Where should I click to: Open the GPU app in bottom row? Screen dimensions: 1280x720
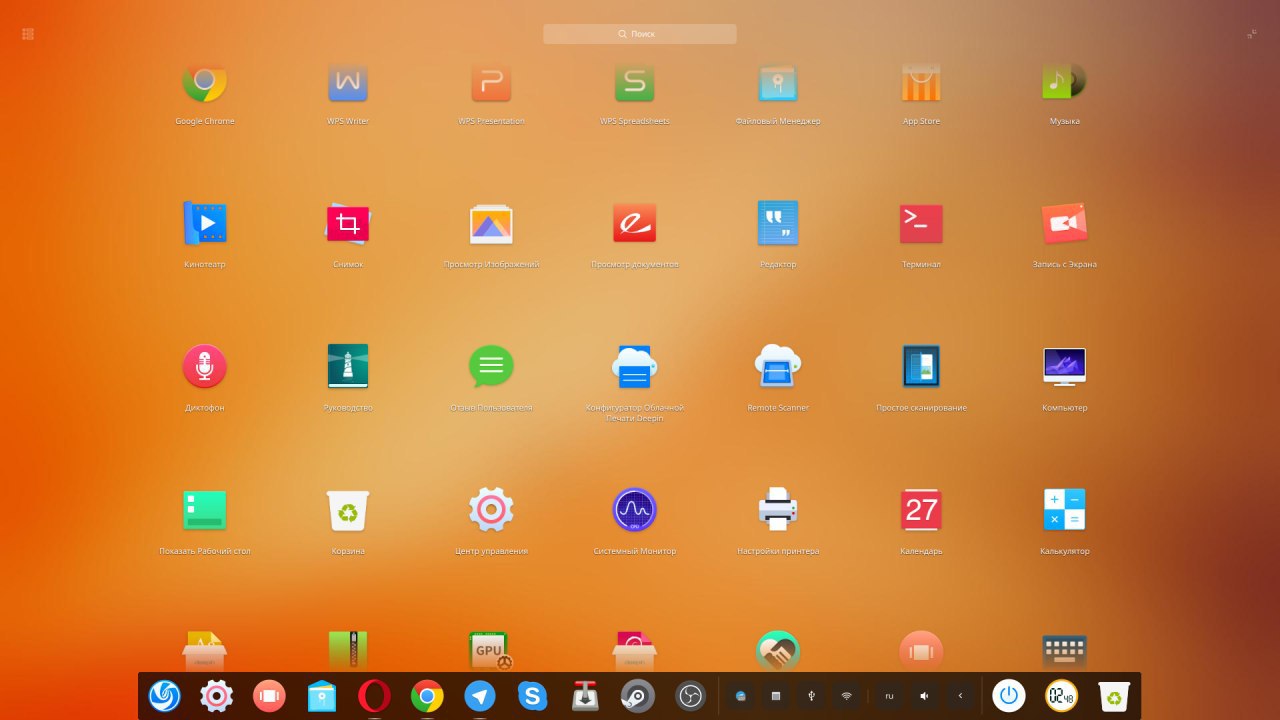click(491, 651)
